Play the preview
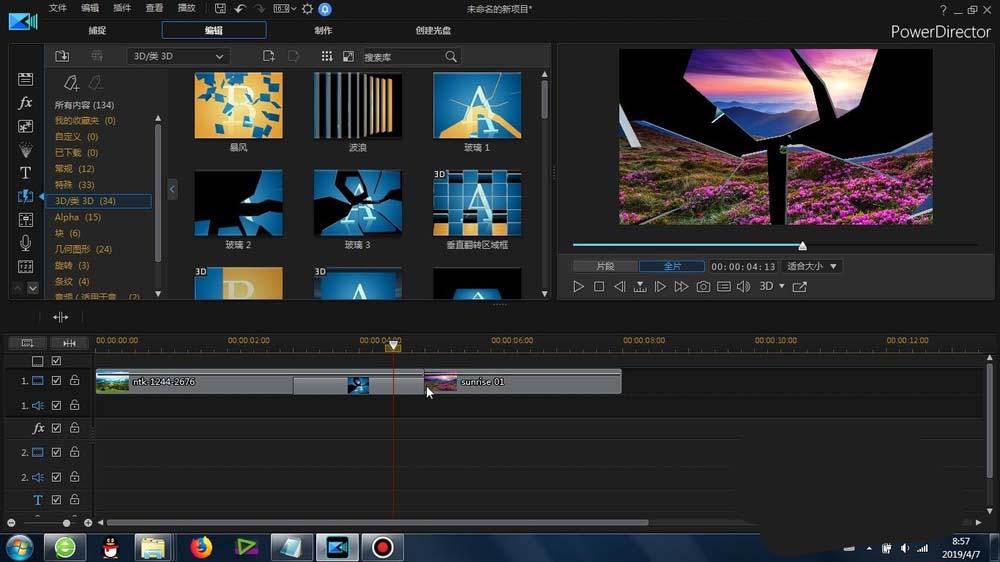Screen dimensions: 1000x562 (x=578, y=286)
